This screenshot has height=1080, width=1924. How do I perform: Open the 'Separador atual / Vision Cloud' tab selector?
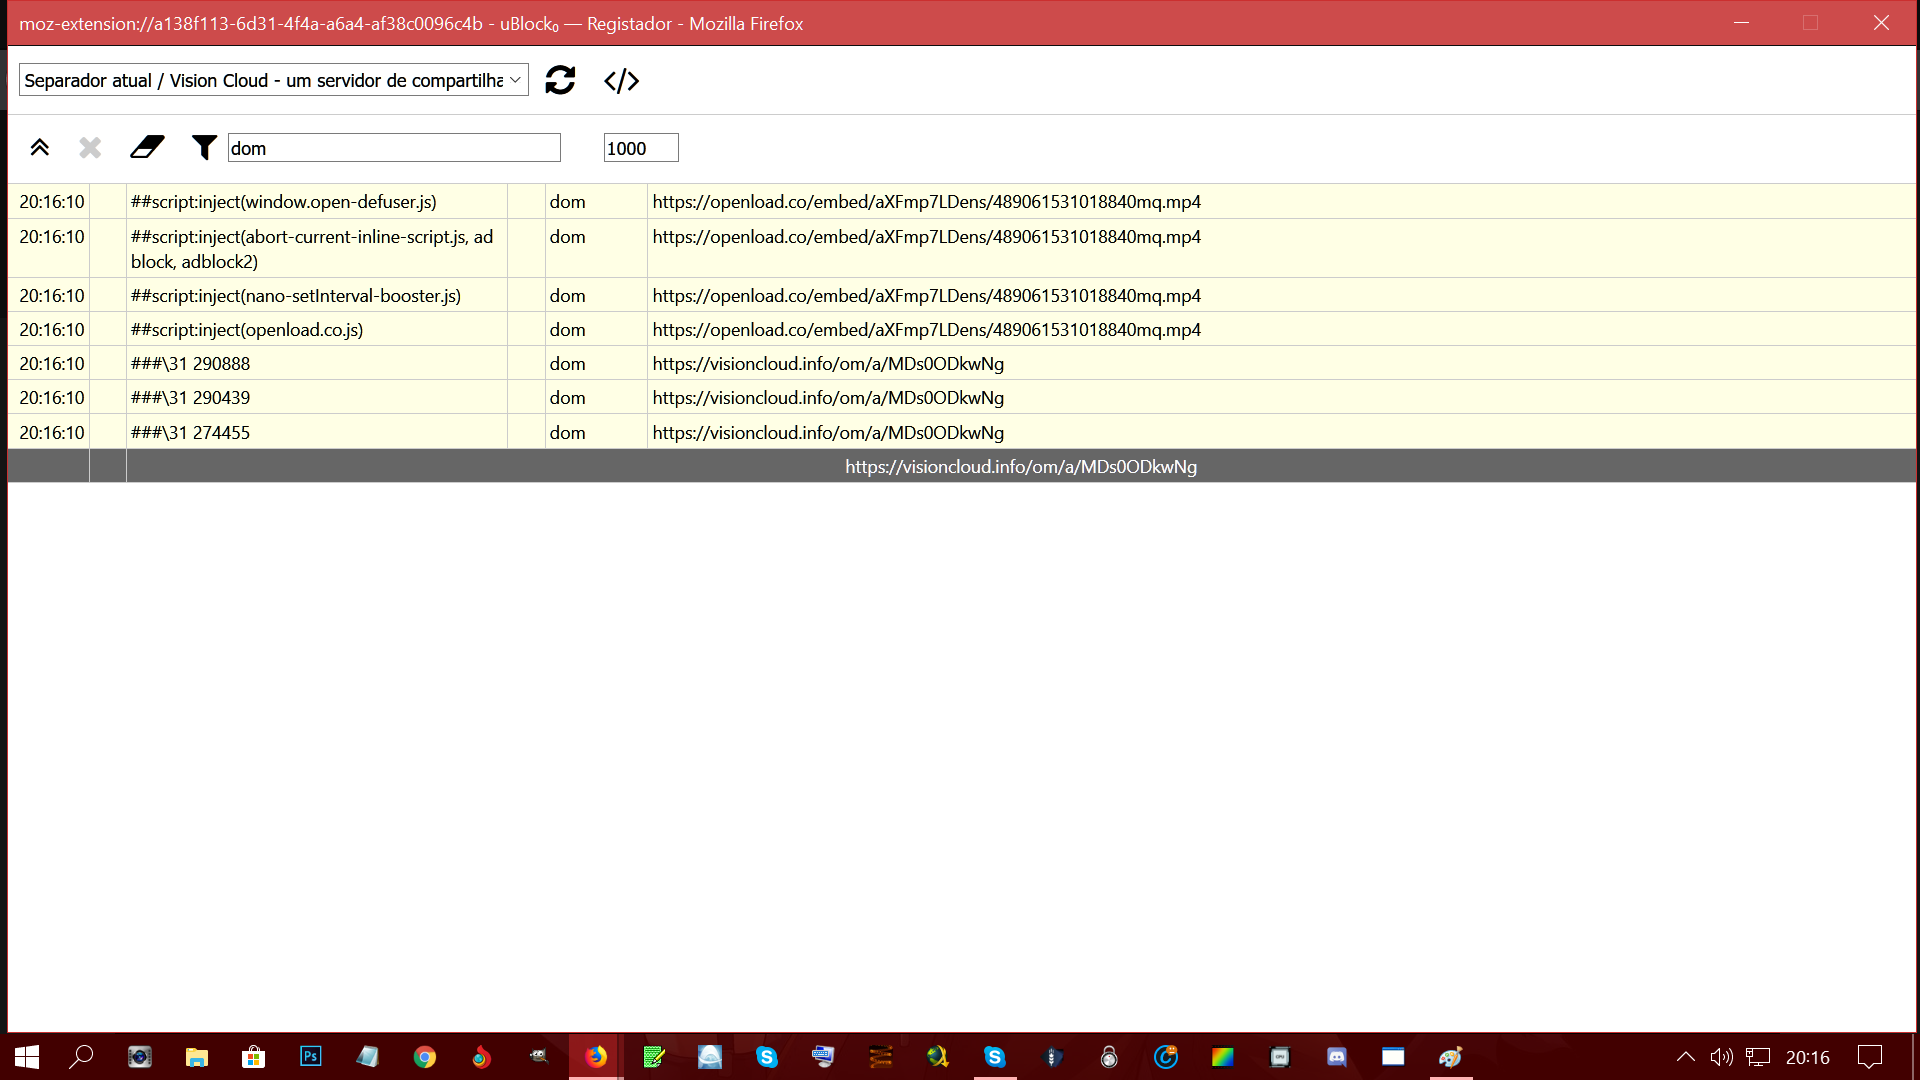[x=272, y=80]
